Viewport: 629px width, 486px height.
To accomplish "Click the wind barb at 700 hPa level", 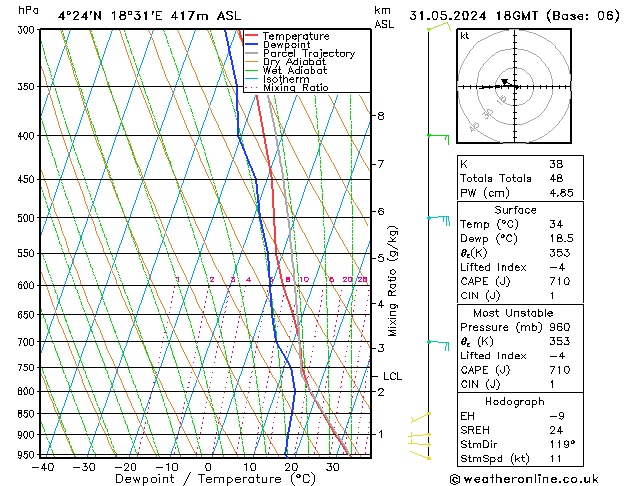I will [x=438, y=345].
